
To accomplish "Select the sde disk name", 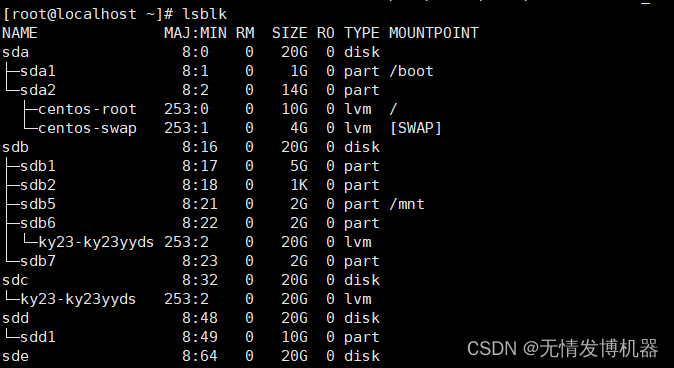I will coord(15,356).
